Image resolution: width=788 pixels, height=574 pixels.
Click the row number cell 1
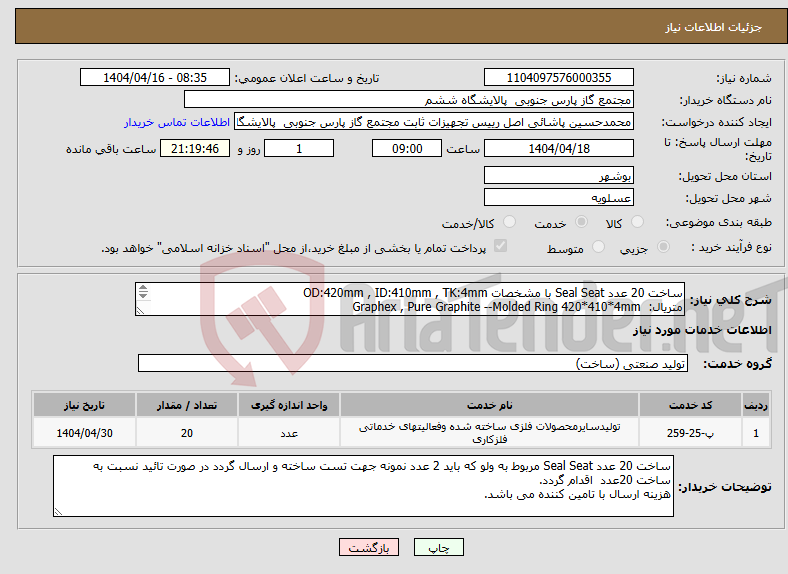(x=756, y=433)
